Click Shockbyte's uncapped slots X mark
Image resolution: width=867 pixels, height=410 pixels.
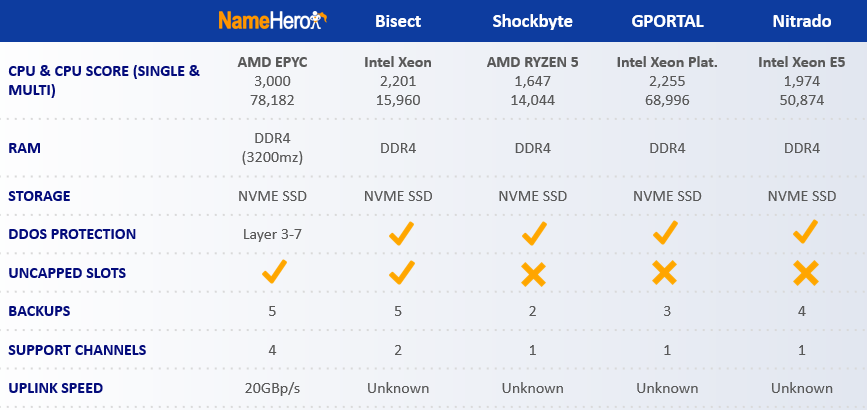[534, 274]
